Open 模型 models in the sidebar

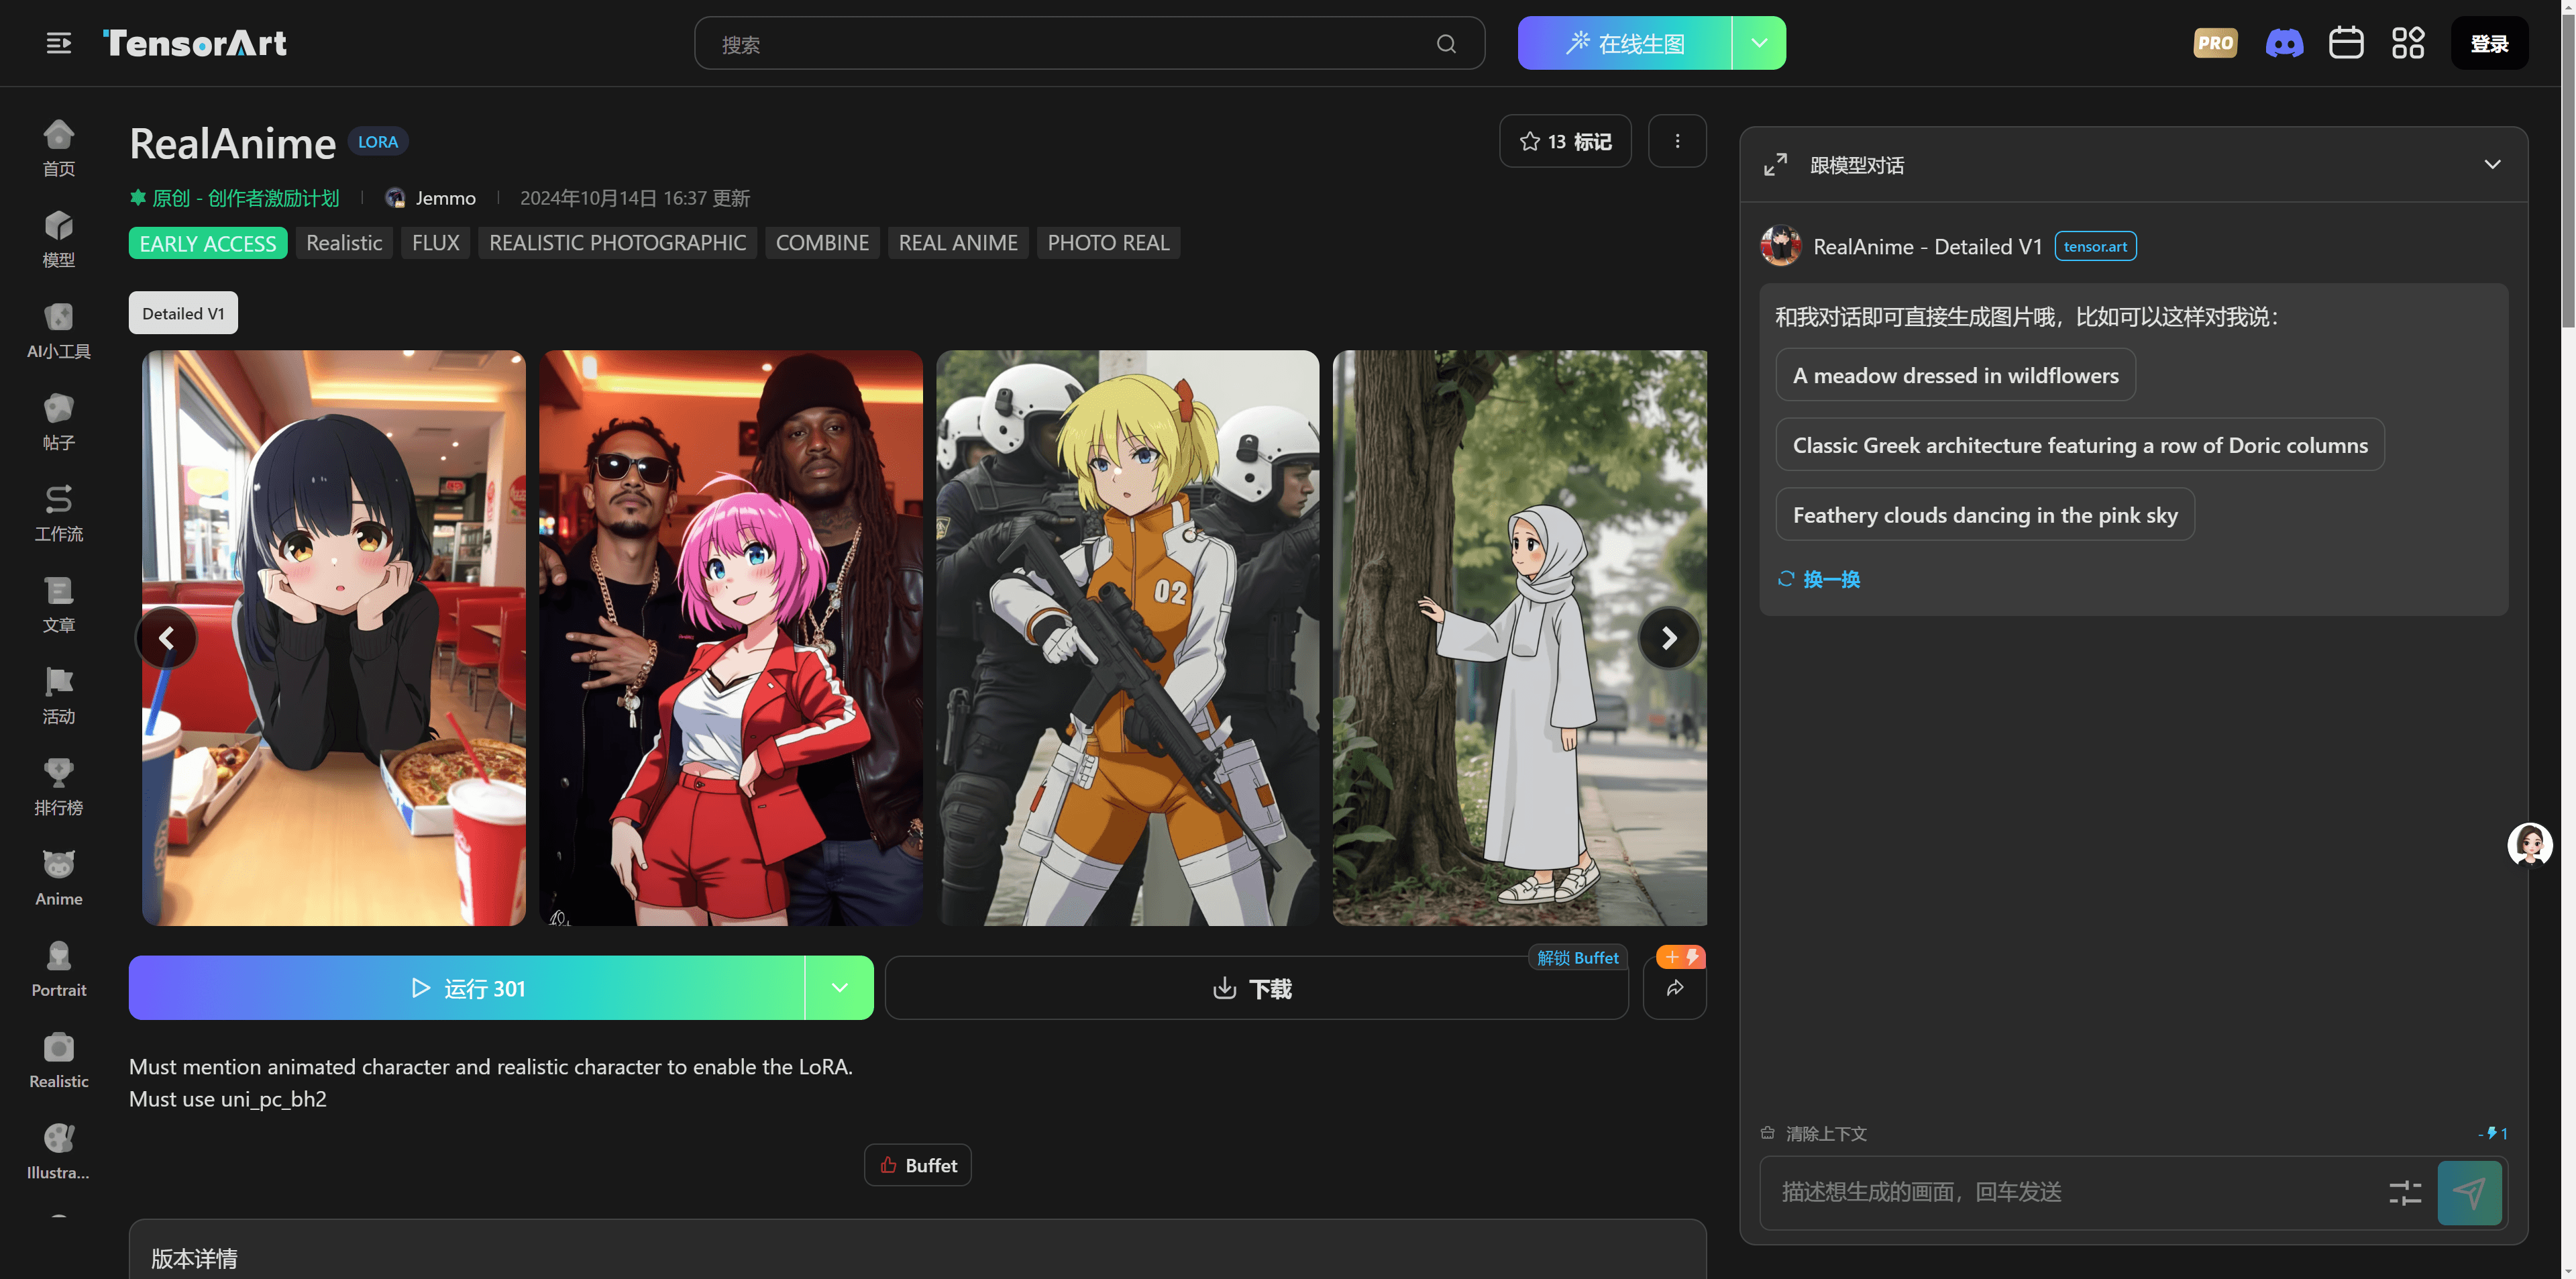pos(59,239)
